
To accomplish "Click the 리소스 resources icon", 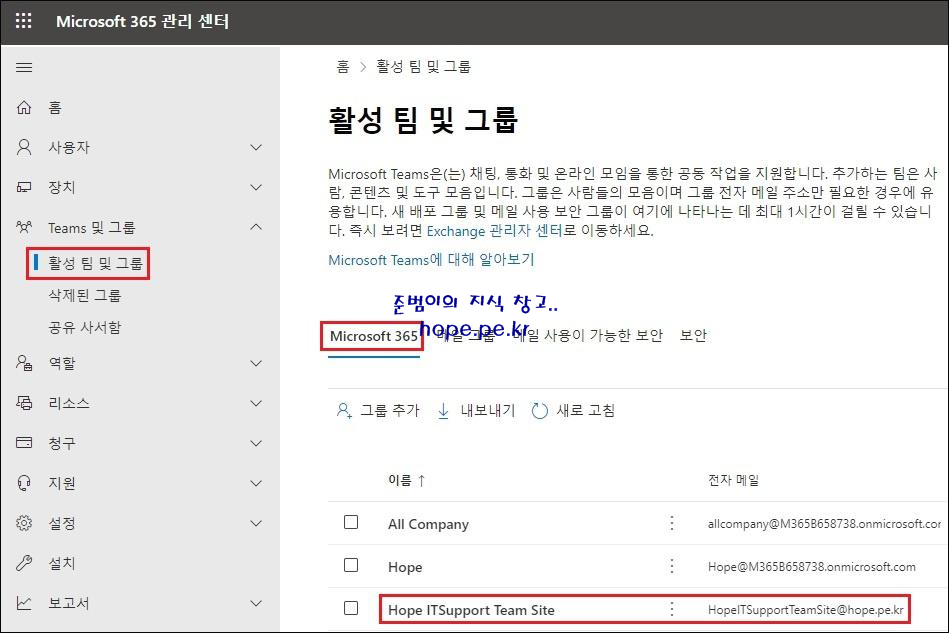I will 24,403.
